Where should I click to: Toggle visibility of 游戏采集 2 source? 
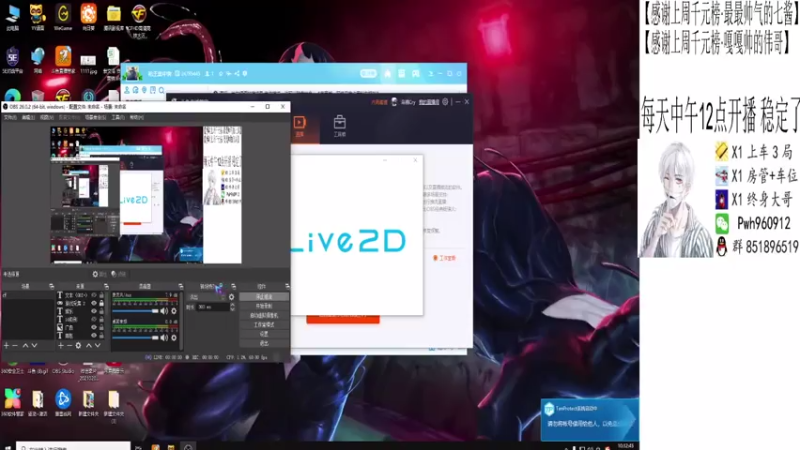(94, 303)
